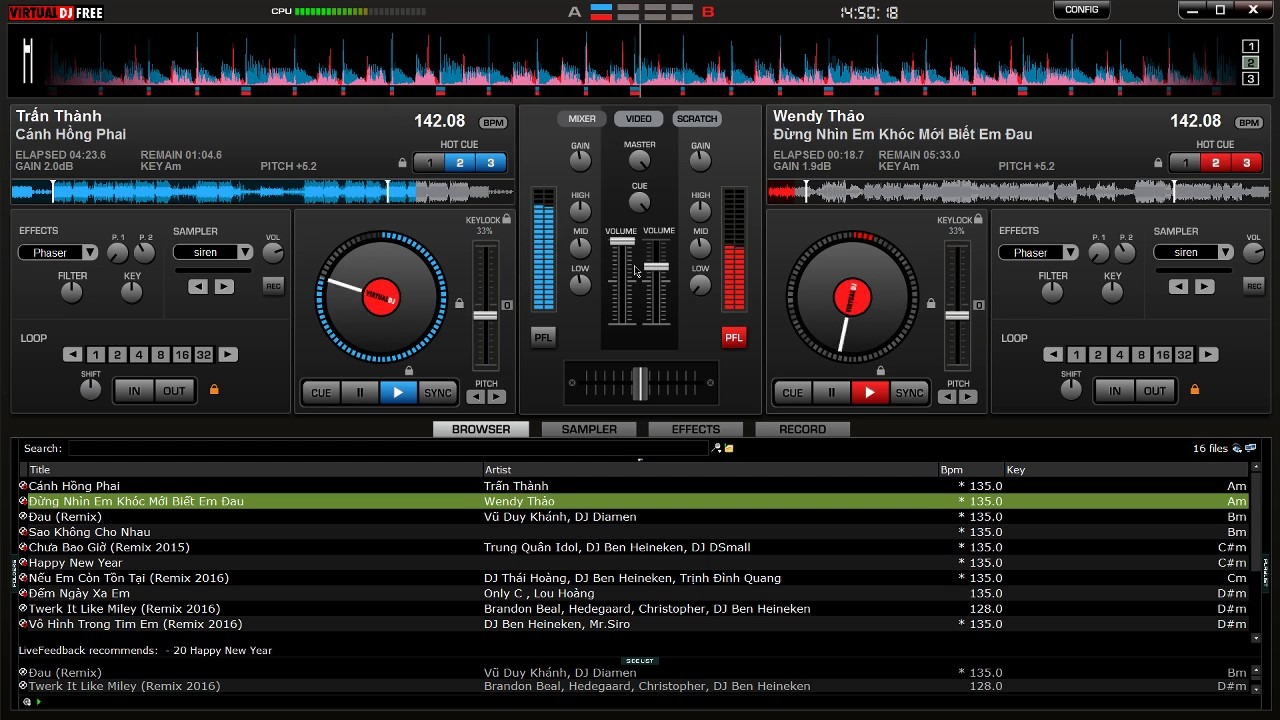This screenshot has height=720, width=1280.
Task: Open the RECORD tab
Action: pos(802,429)
